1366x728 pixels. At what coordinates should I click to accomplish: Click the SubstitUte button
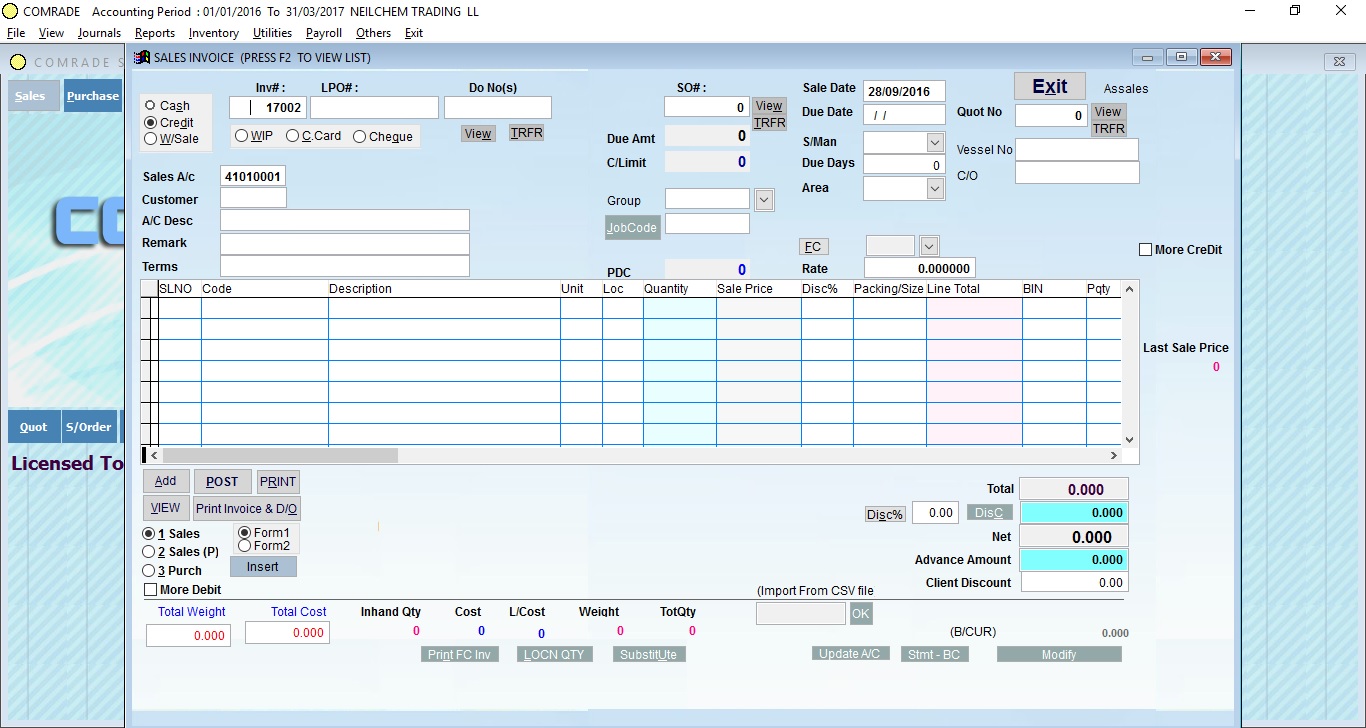tap(650, 655)
